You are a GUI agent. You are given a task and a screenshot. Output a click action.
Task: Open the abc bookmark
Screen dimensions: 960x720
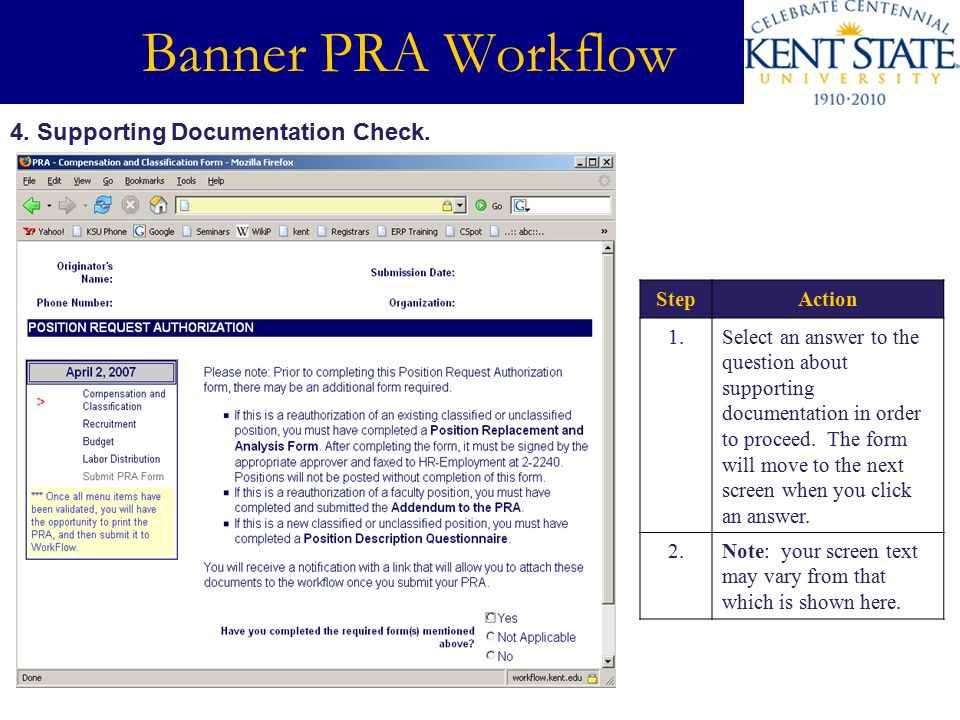(x=517, y=231)
